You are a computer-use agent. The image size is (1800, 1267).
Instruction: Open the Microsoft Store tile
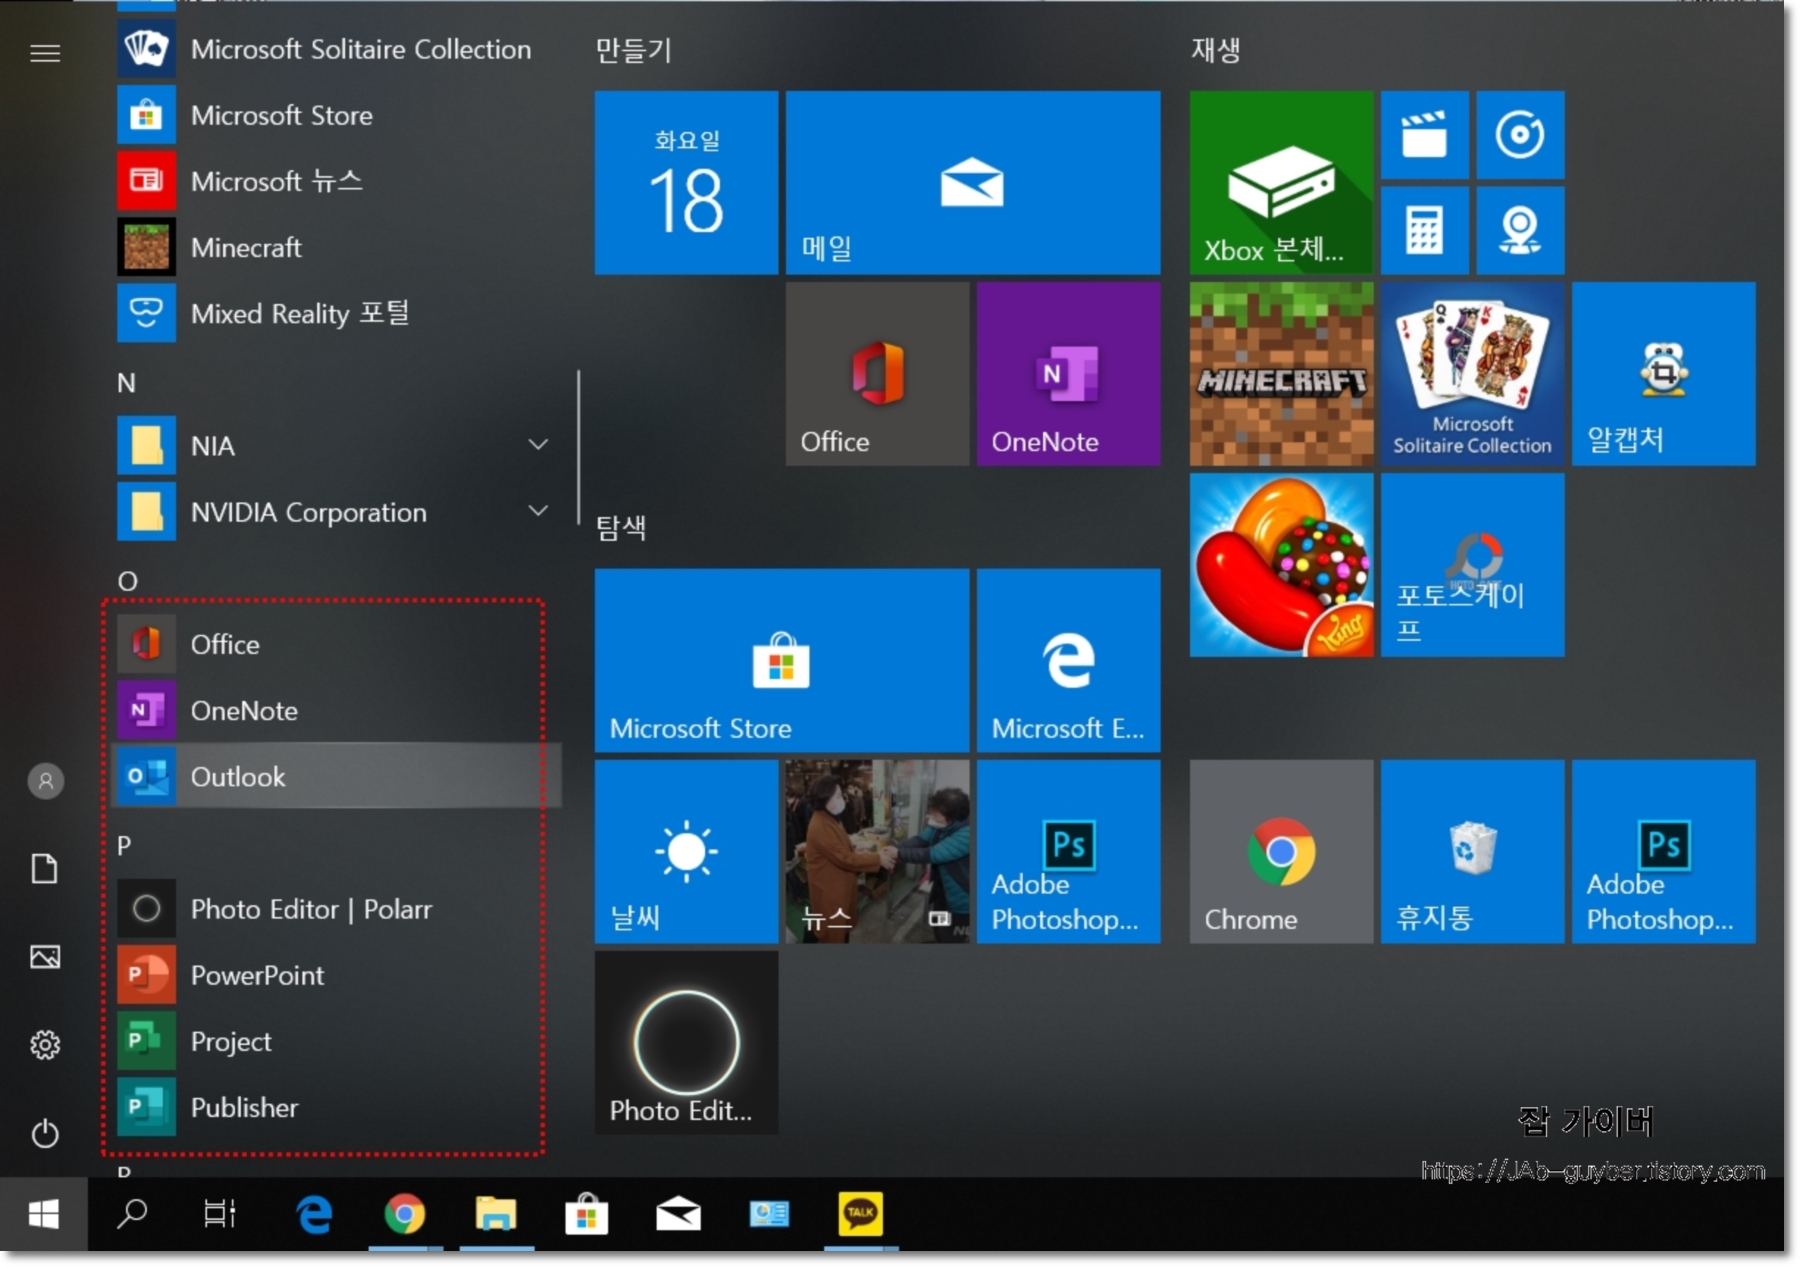click(782, 660)
